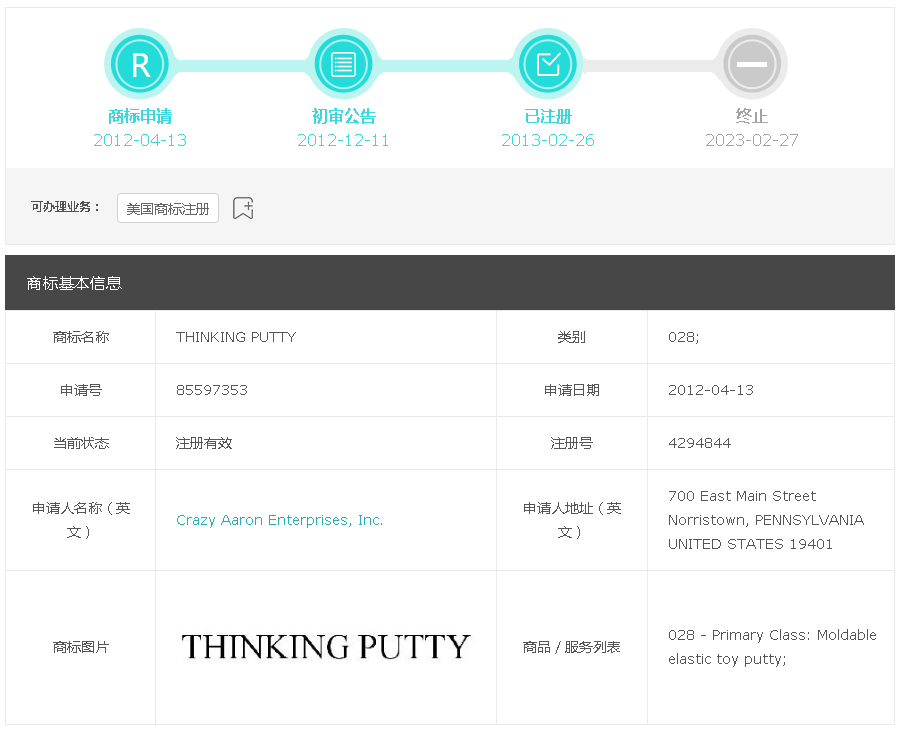Click the gray 终止 minus circle icon
This screenshot has width=901, height=732.
coord(752,64)
